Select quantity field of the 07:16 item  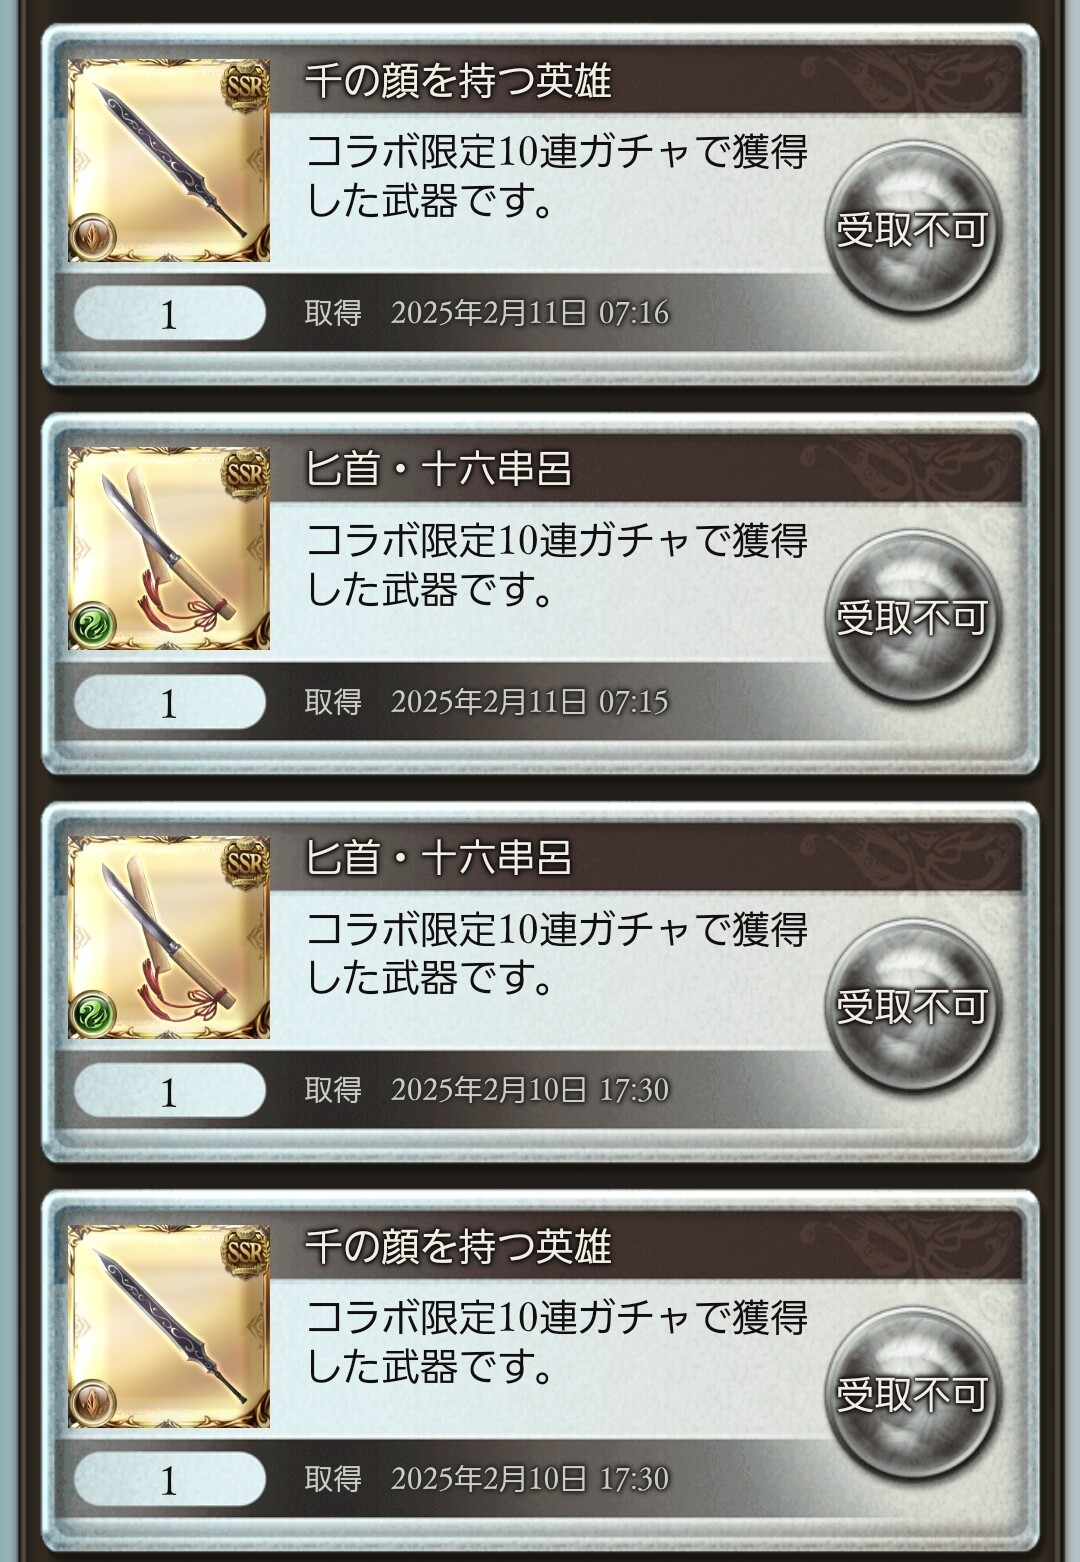[170, 314]
